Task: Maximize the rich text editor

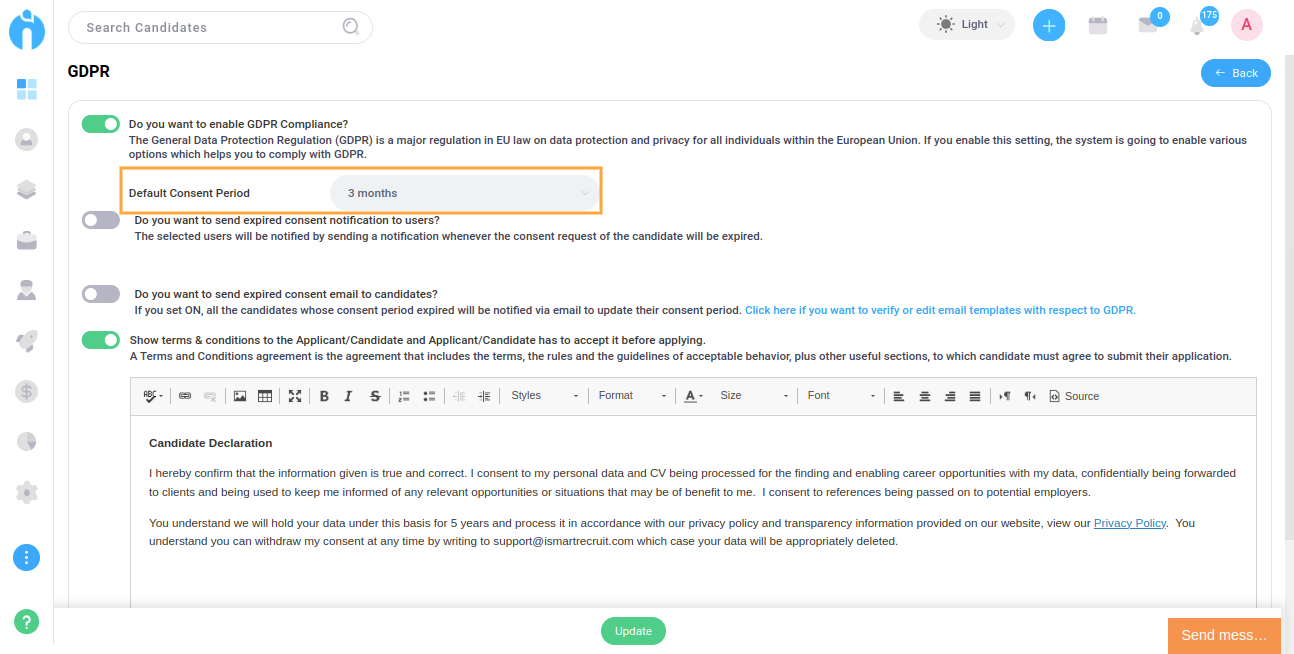Action: pos(295,396)
